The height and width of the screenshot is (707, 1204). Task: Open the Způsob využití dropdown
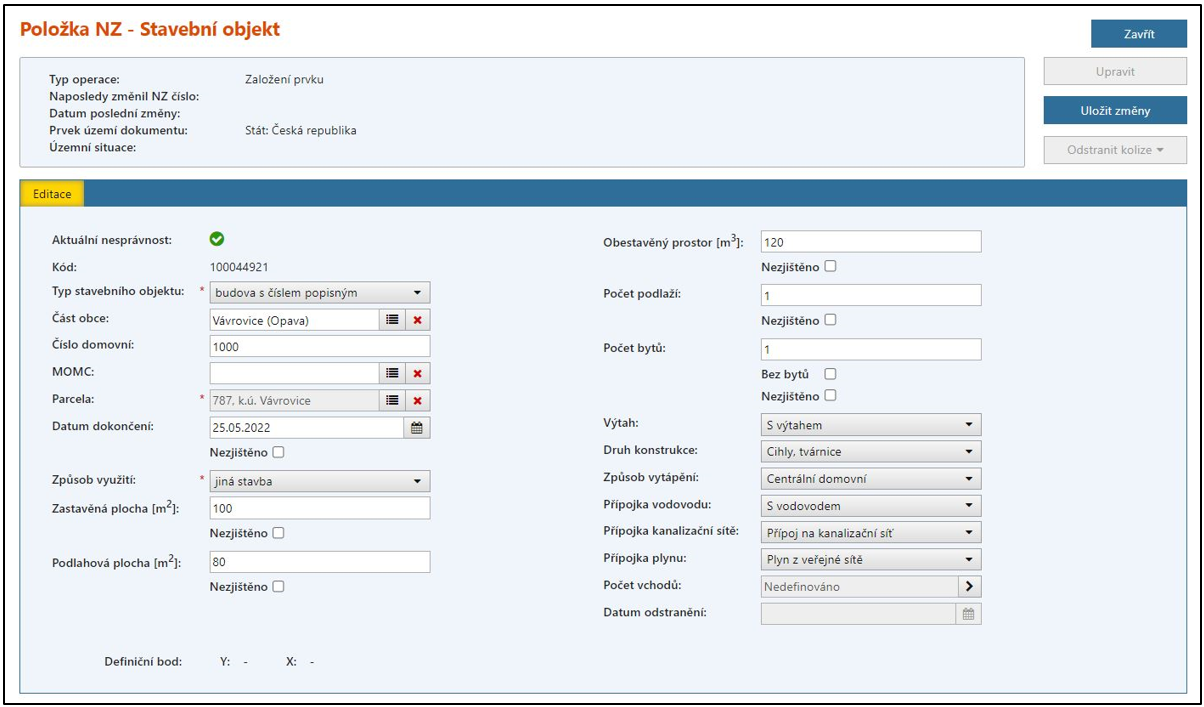point(319,482)
